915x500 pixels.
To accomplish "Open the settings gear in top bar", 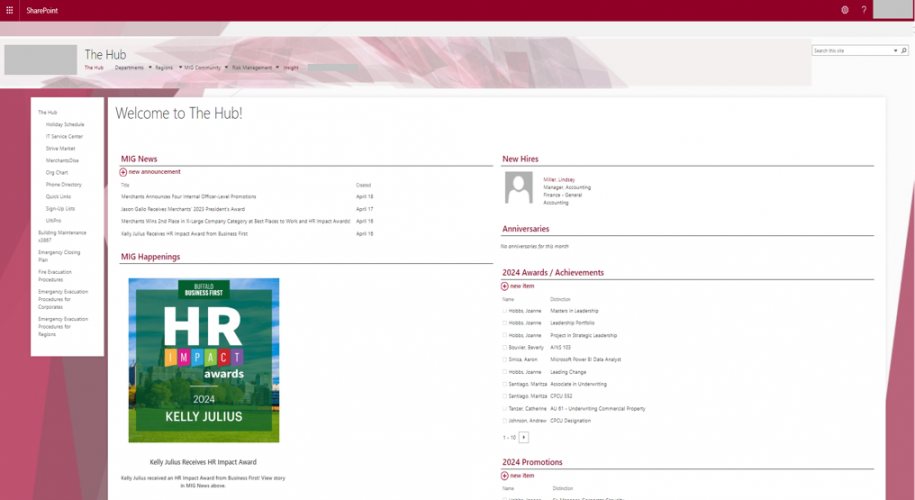I will (x=844, y=10).
